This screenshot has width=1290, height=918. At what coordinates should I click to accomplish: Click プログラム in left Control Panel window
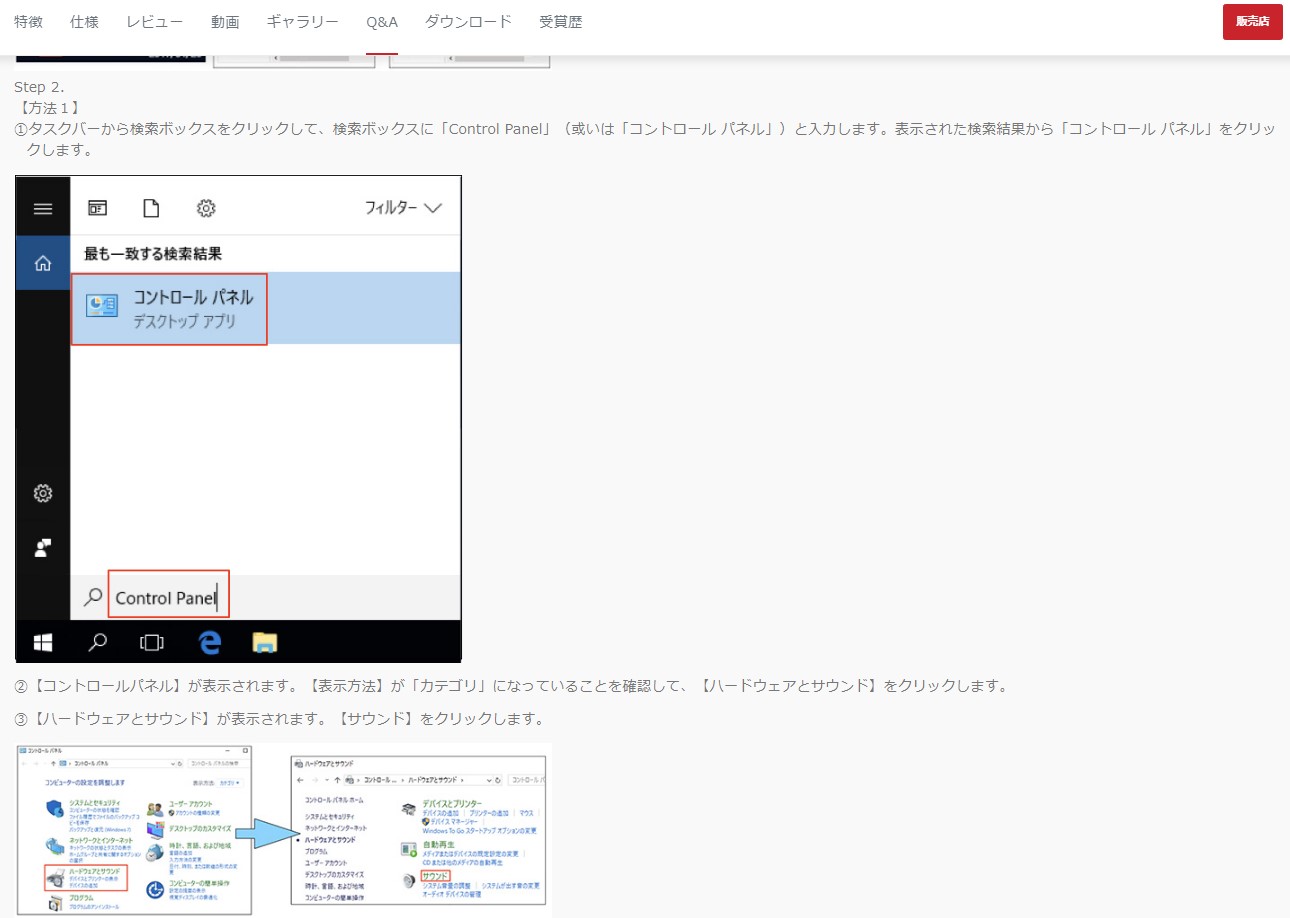81,899
